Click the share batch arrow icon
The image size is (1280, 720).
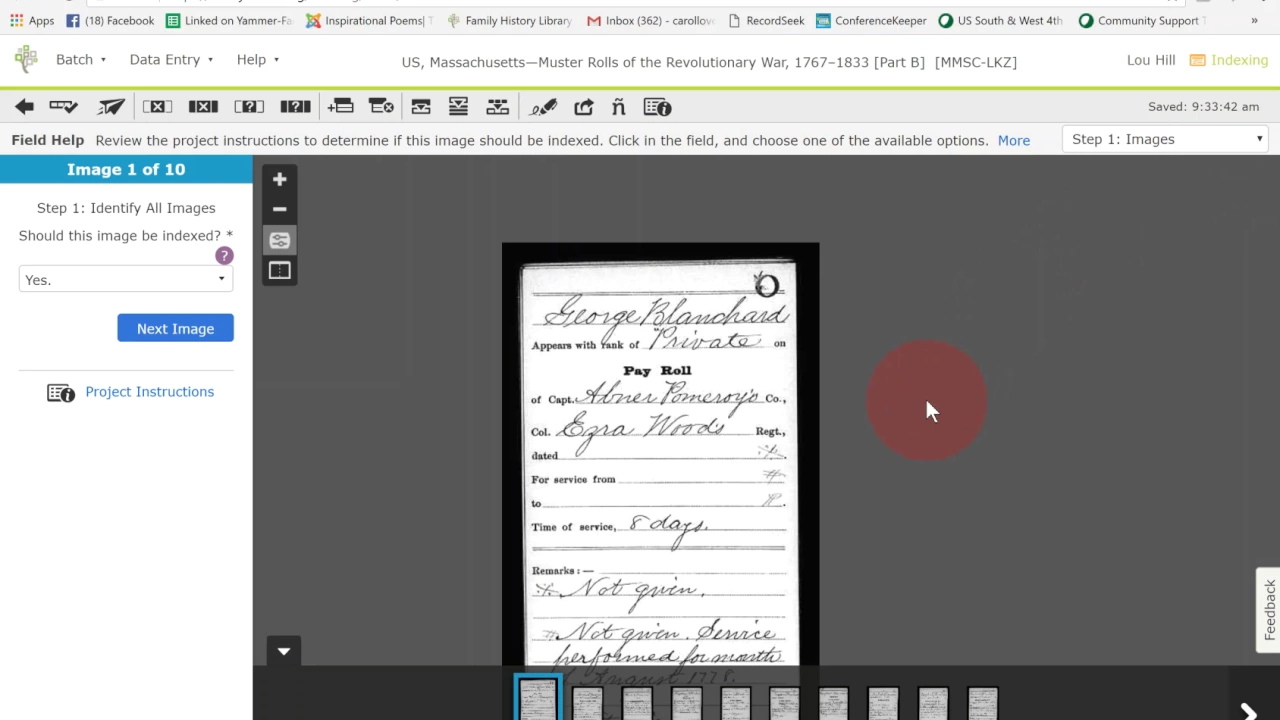pyautogui.click(x=584, y=107)
